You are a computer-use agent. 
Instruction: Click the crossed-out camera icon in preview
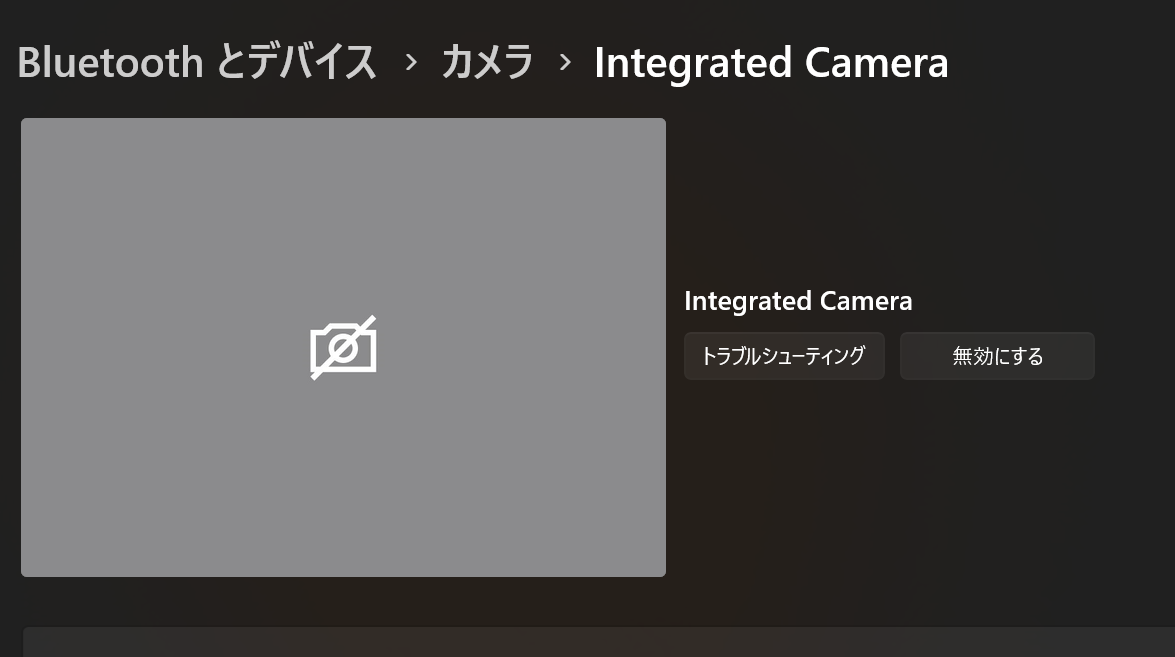pos(343,348)
